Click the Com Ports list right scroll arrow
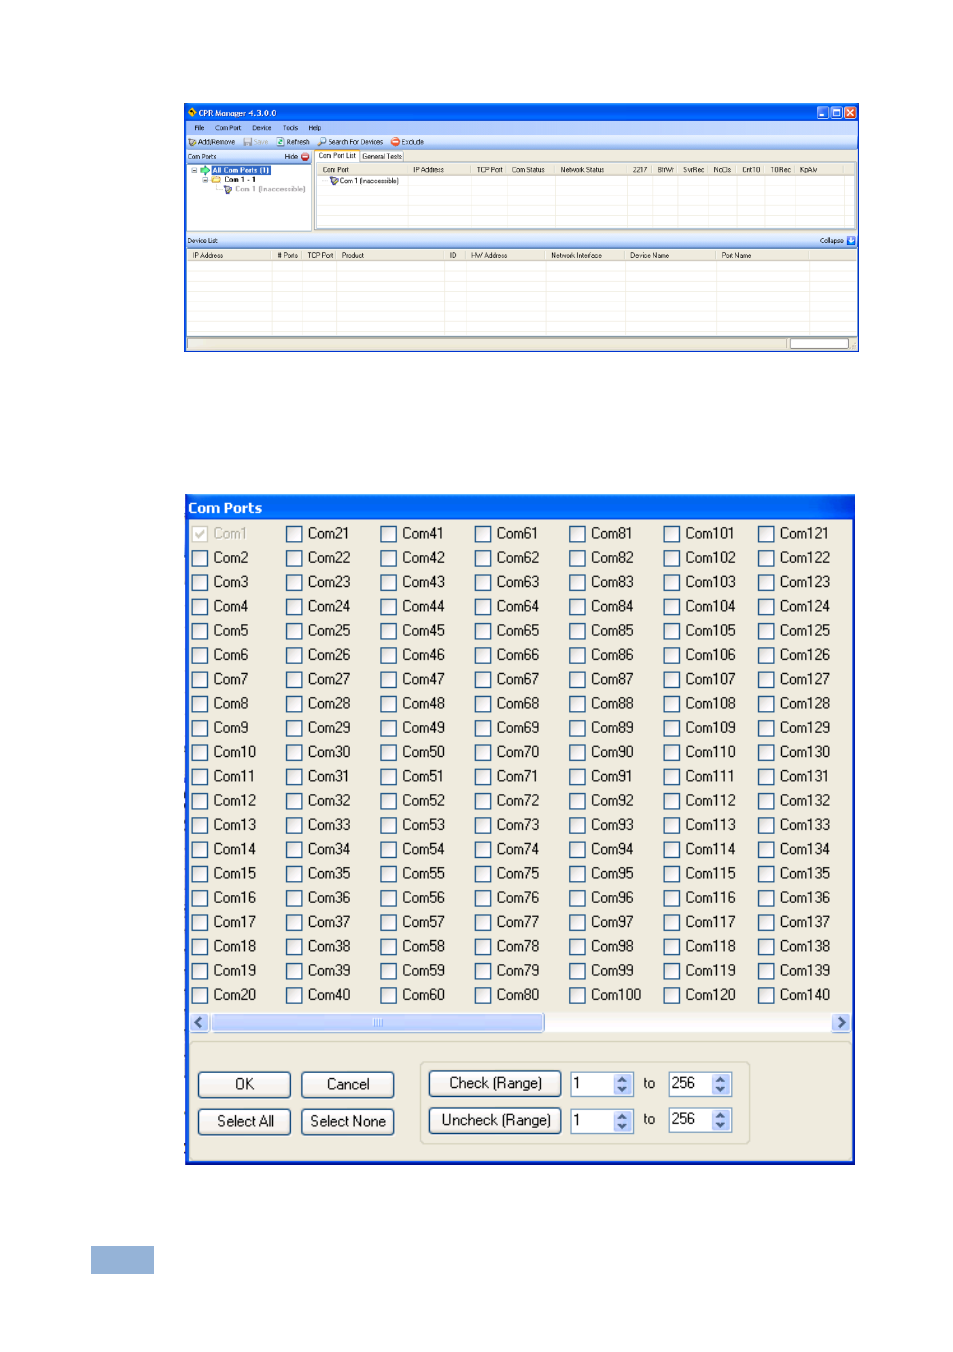The width and height of the screenshot is (953, 1352). (x=841, y=1022)
